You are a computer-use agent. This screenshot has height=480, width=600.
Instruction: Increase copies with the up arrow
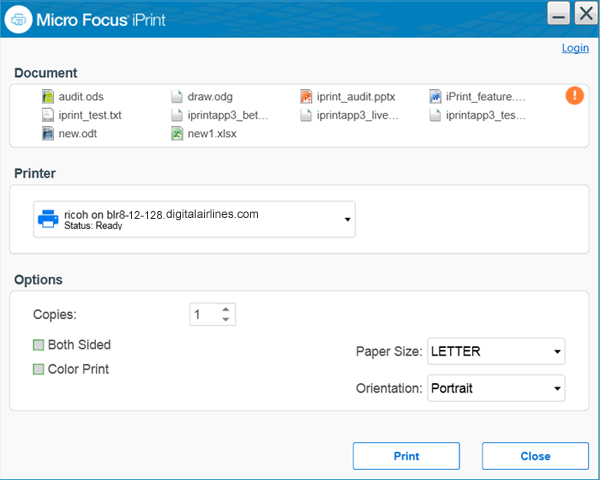coord(227,309)
